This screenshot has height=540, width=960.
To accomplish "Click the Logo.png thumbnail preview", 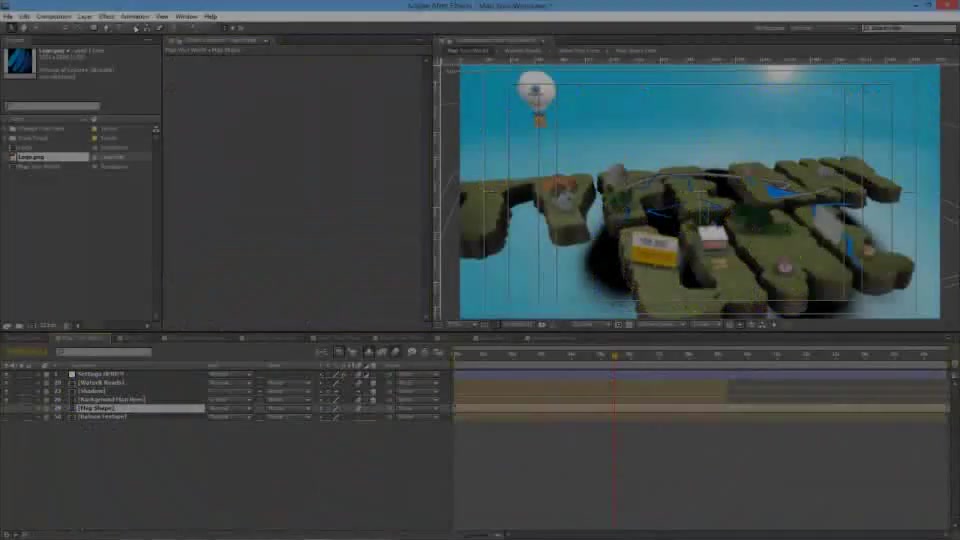I will coord(20,62).
